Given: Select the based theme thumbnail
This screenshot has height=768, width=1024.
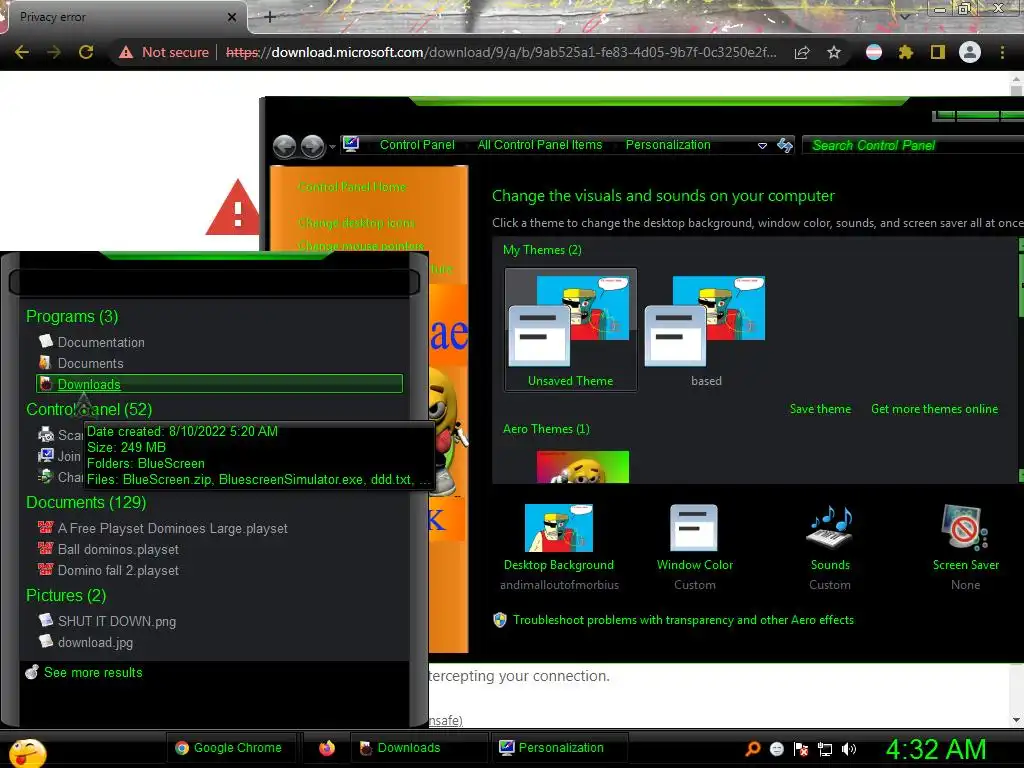Looking at the screenshot, I should tap(705, 330).
